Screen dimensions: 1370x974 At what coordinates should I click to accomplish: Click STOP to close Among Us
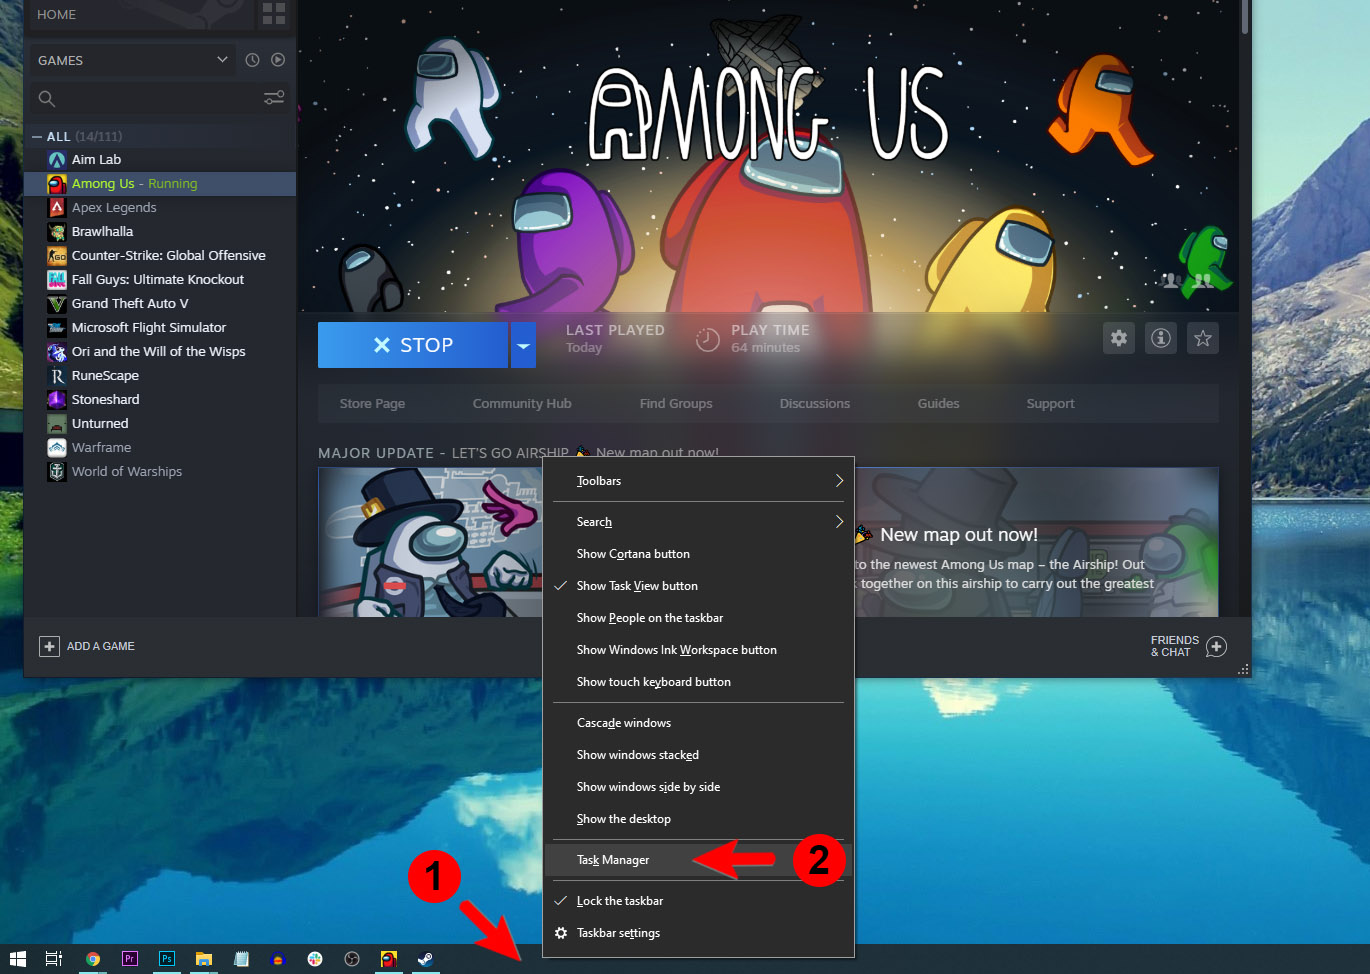coord(412,344)
